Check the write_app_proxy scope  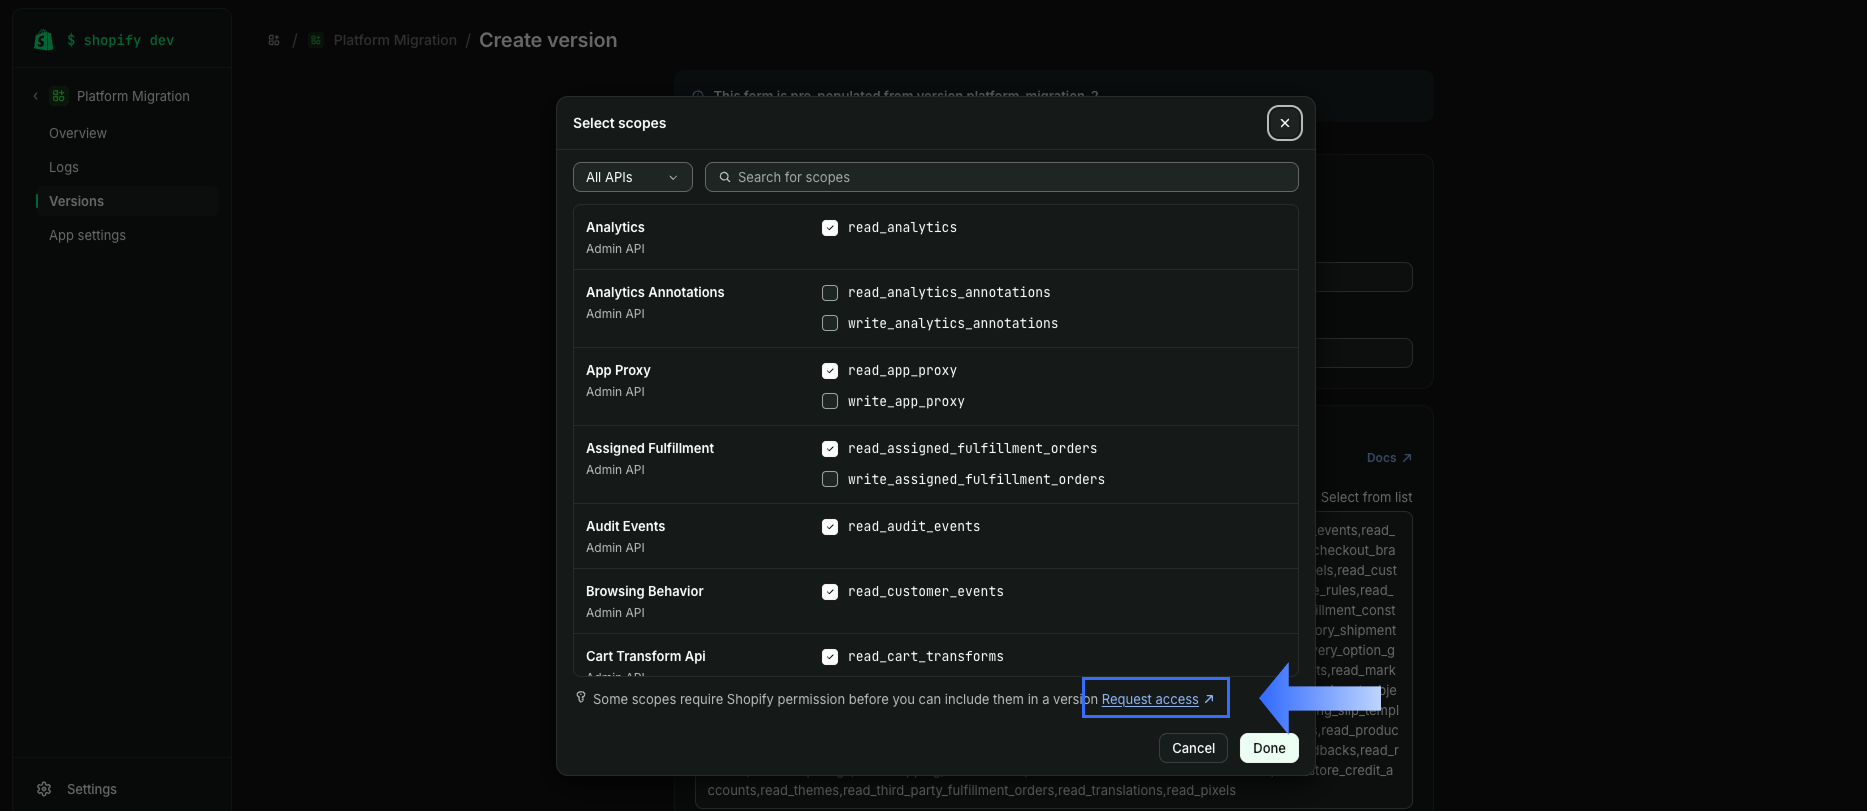[x=830, y=401]
